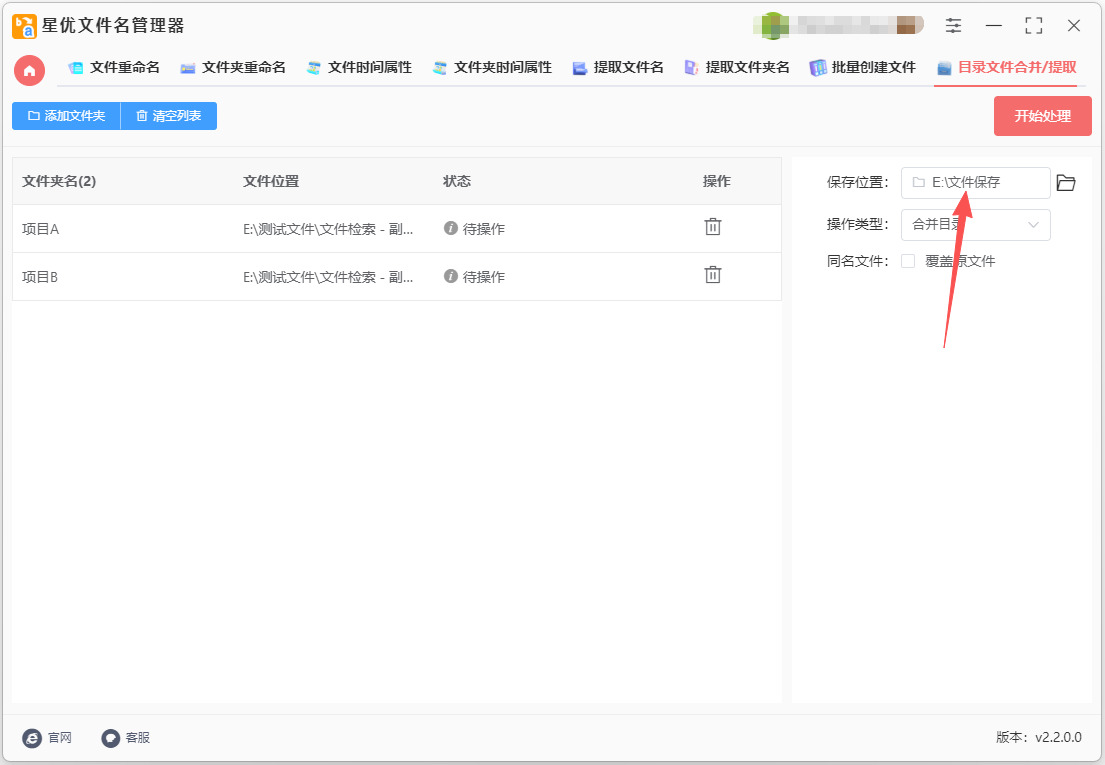This screenshot has width=1105, height=765.
Task: Click the 添加文件夹 button
Action: point(66,116)
